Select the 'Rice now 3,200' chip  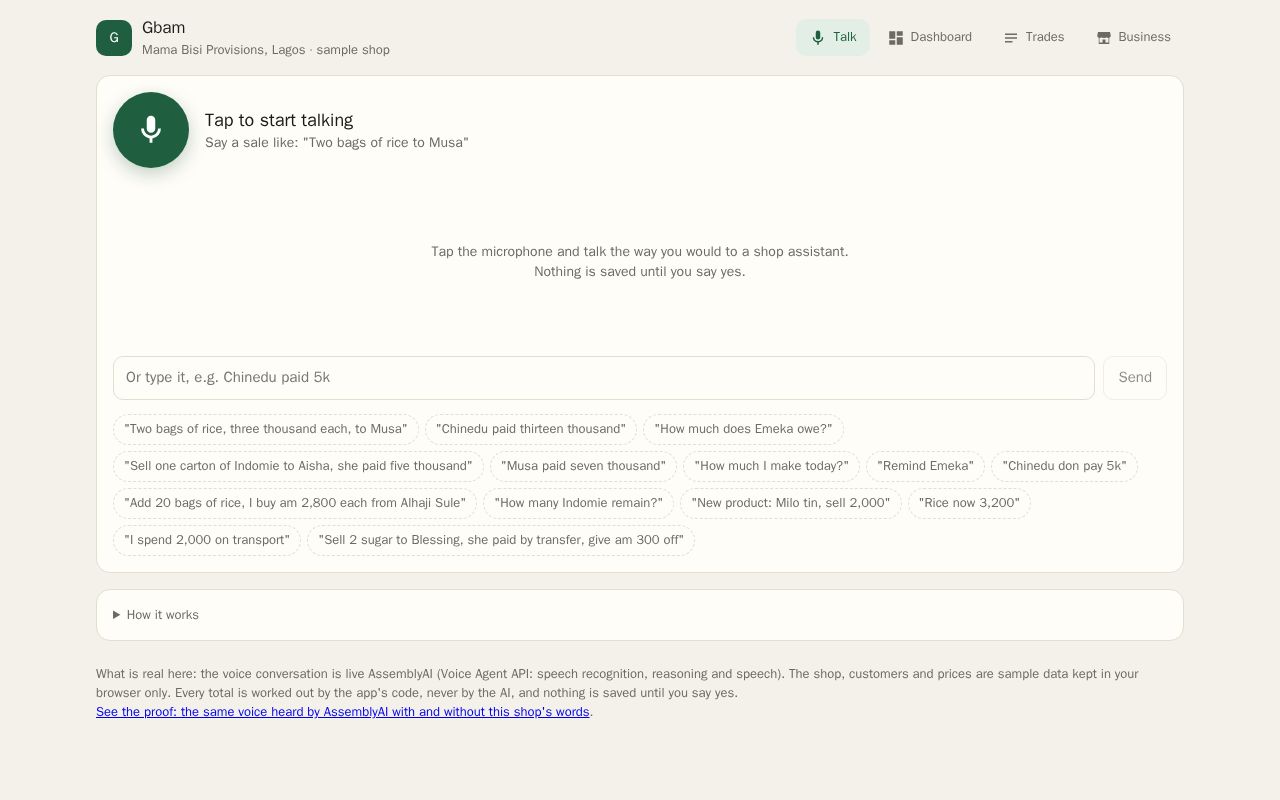(969, 503)
